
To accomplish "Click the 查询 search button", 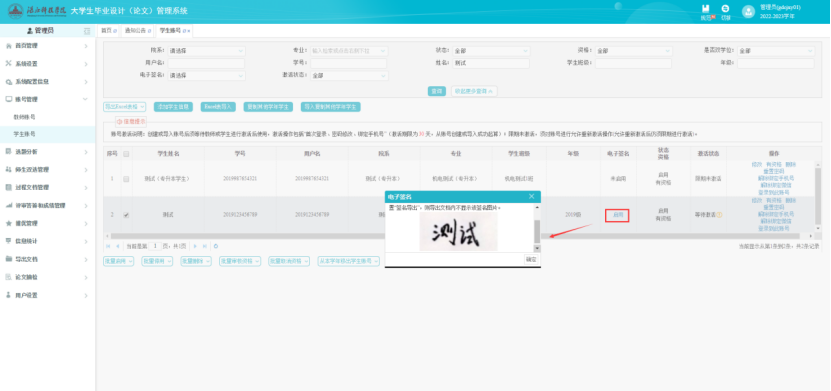I will point(437,91).
